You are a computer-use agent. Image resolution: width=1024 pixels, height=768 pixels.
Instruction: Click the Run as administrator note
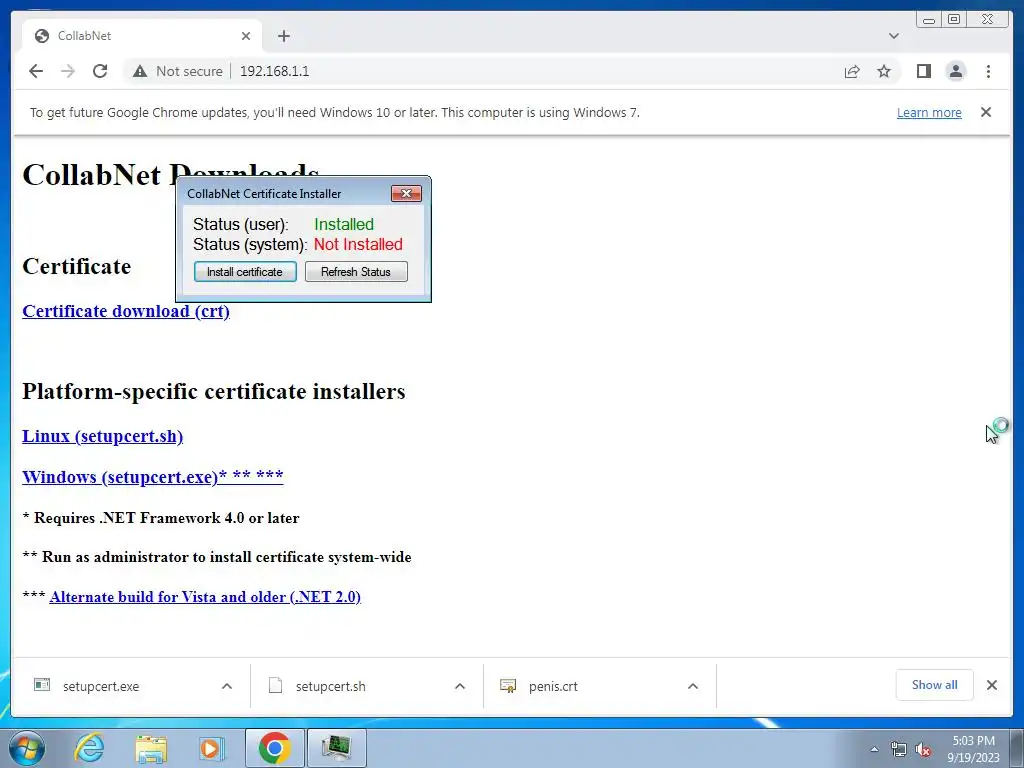click(217, 557)
